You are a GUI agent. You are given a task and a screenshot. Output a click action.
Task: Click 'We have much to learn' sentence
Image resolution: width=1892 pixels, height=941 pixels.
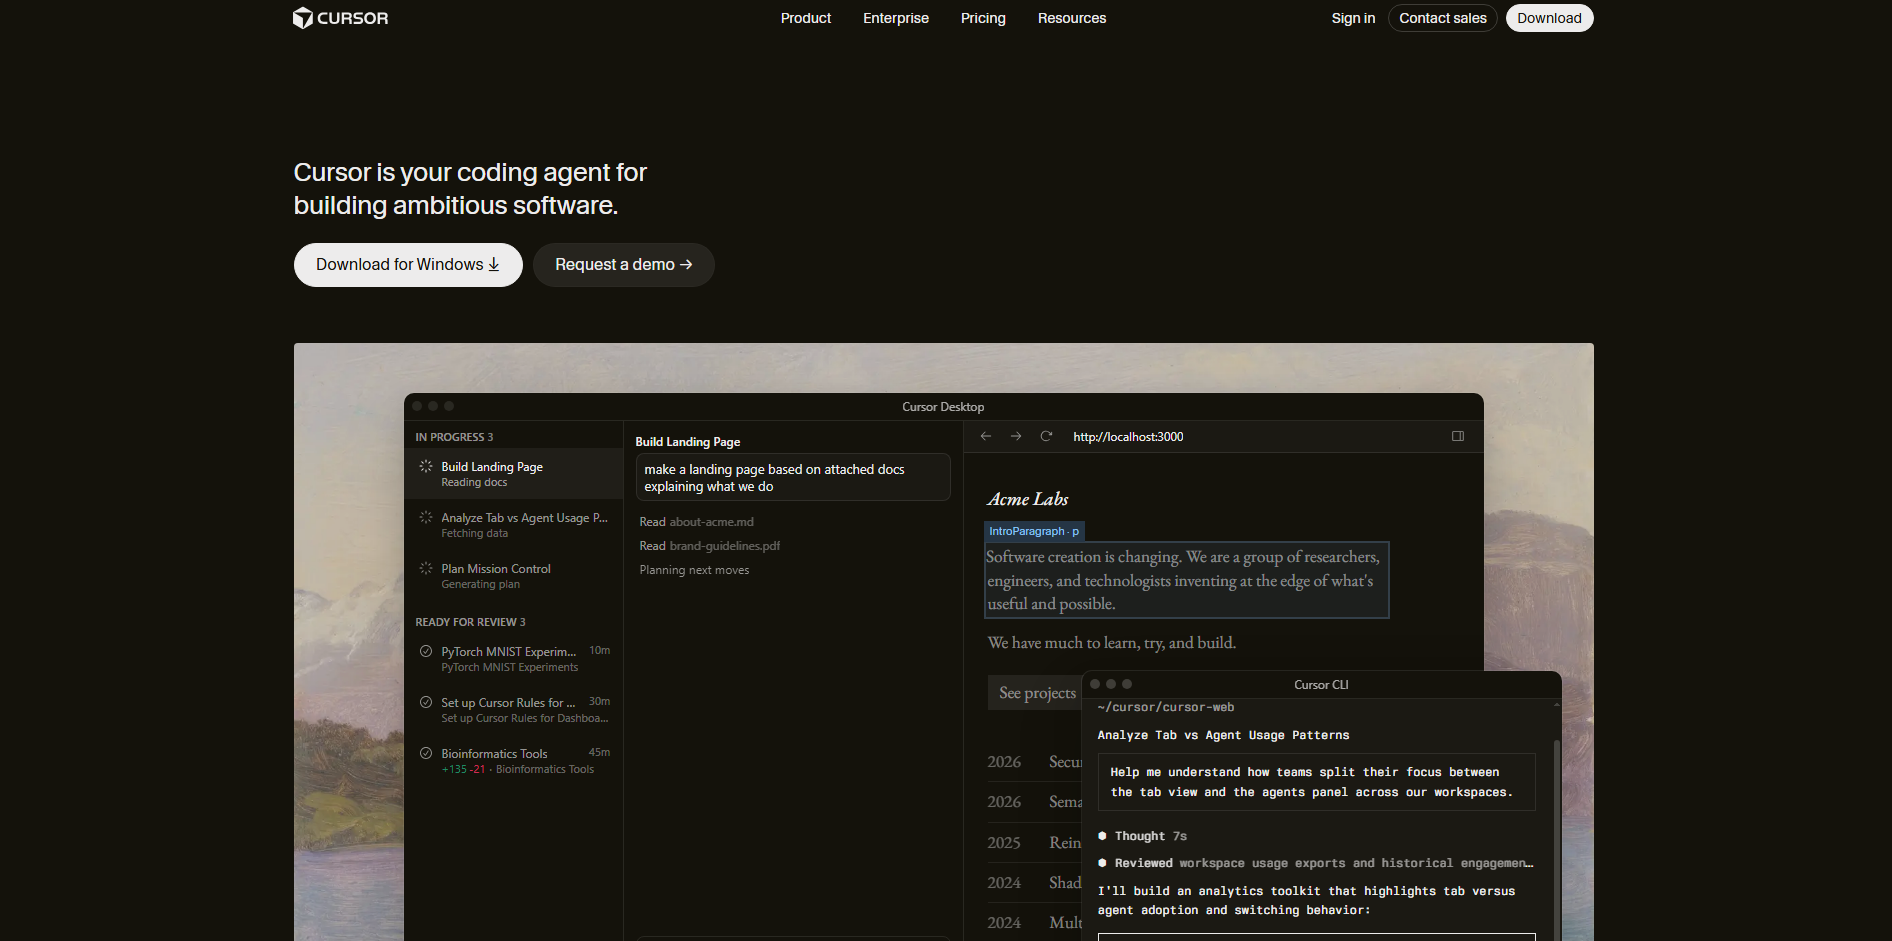(x=1112, y=643)
